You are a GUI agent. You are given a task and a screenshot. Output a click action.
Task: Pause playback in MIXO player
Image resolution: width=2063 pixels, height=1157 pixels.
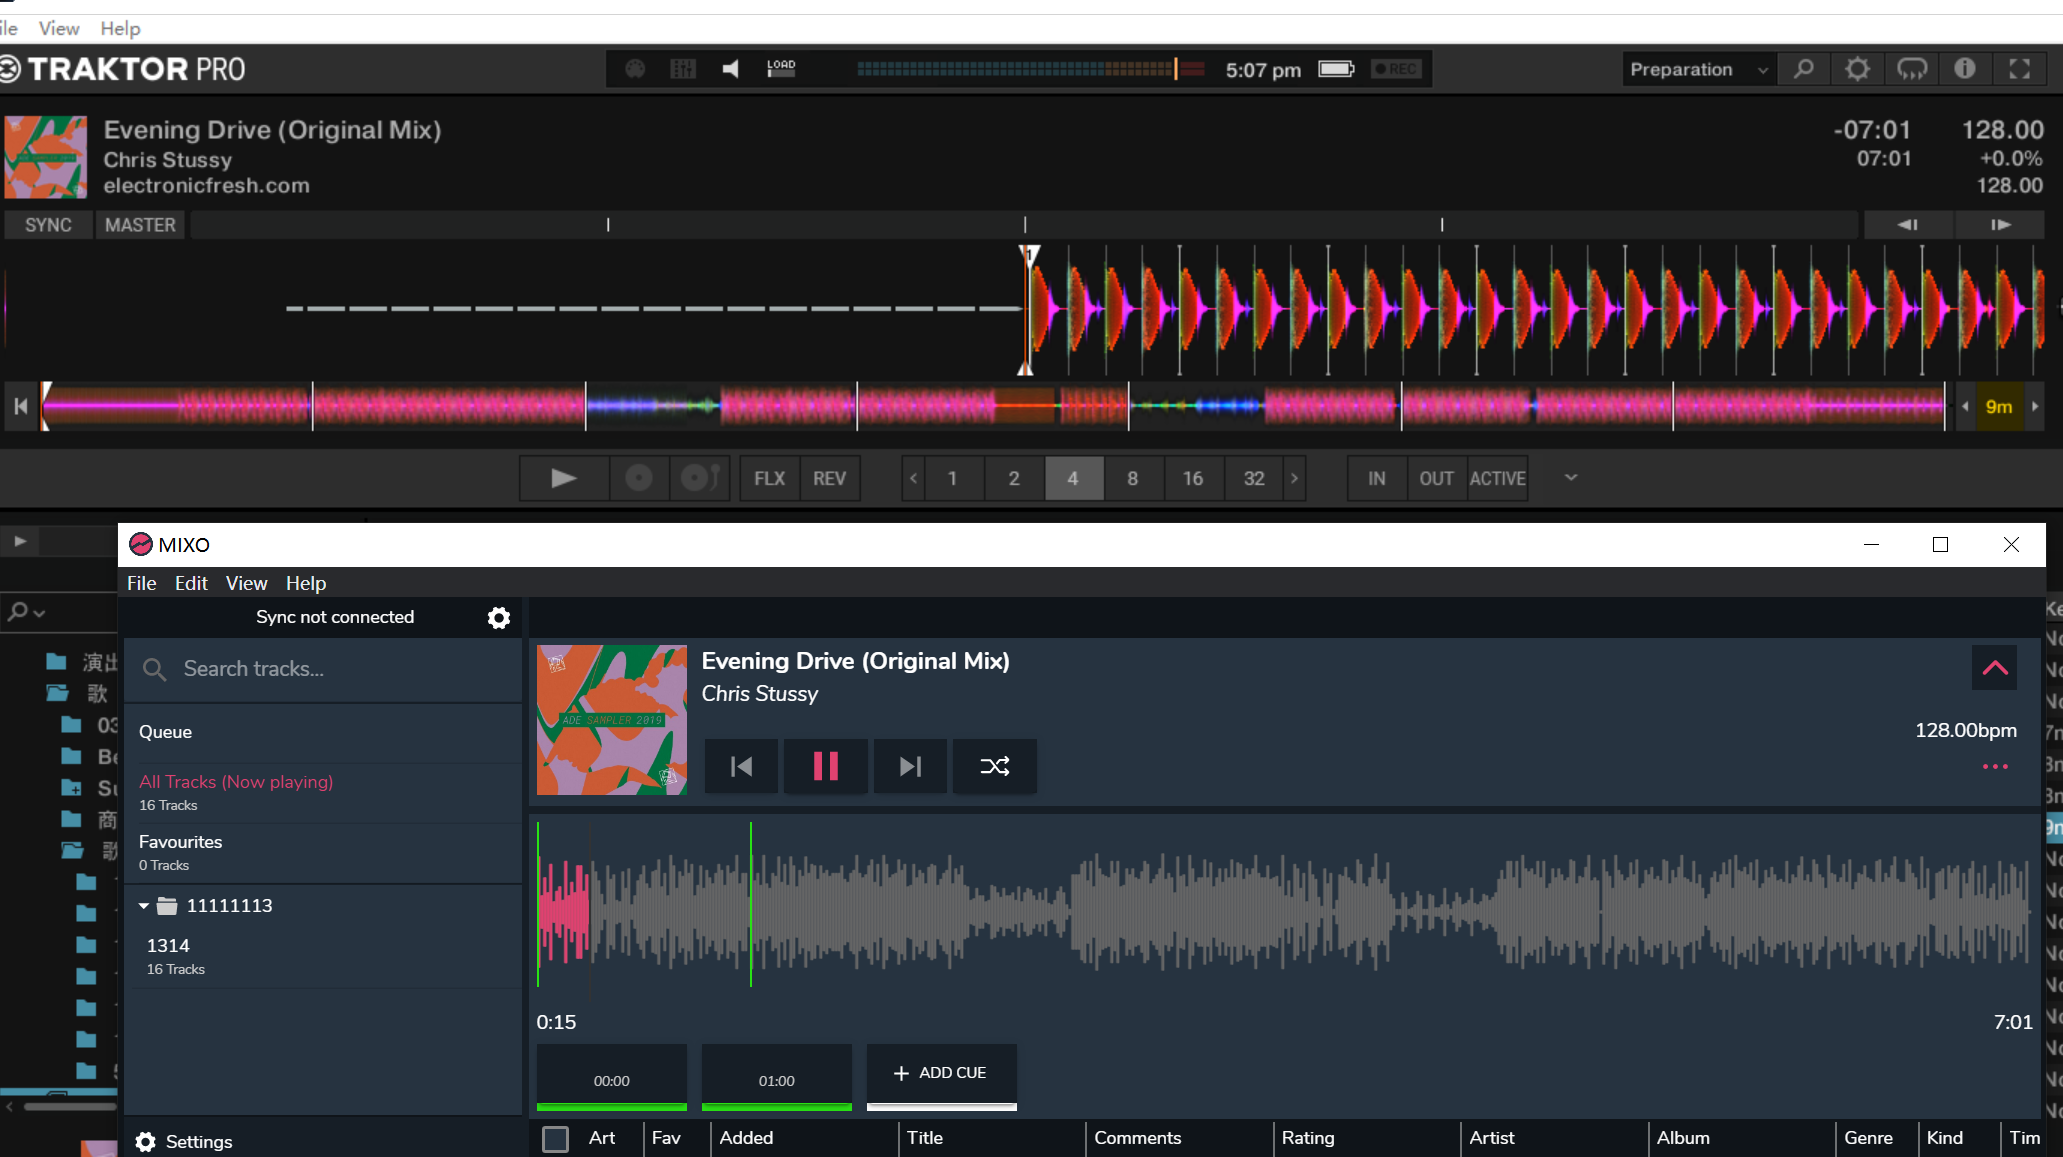pos(825,766)
